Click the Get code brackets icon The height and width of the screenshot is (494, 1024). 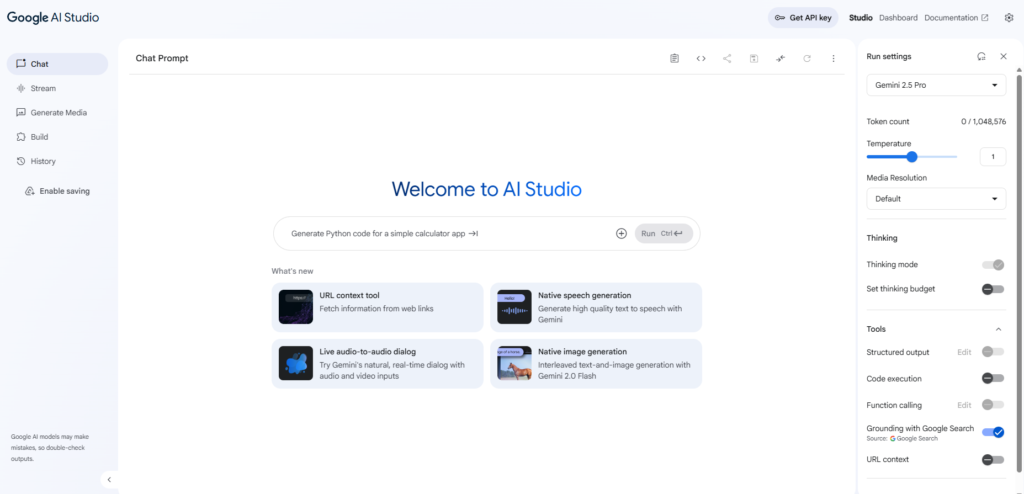(x=701, y=58)
